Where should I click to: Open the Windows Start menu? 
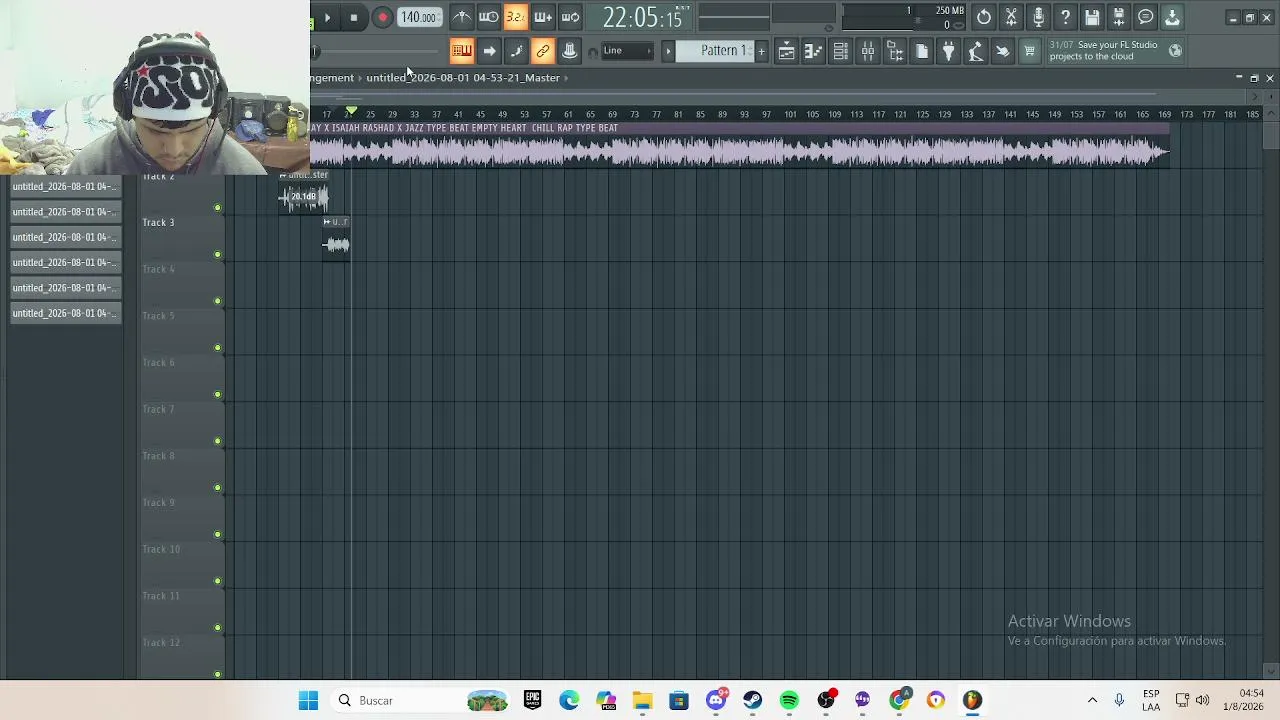coord(308,700)
